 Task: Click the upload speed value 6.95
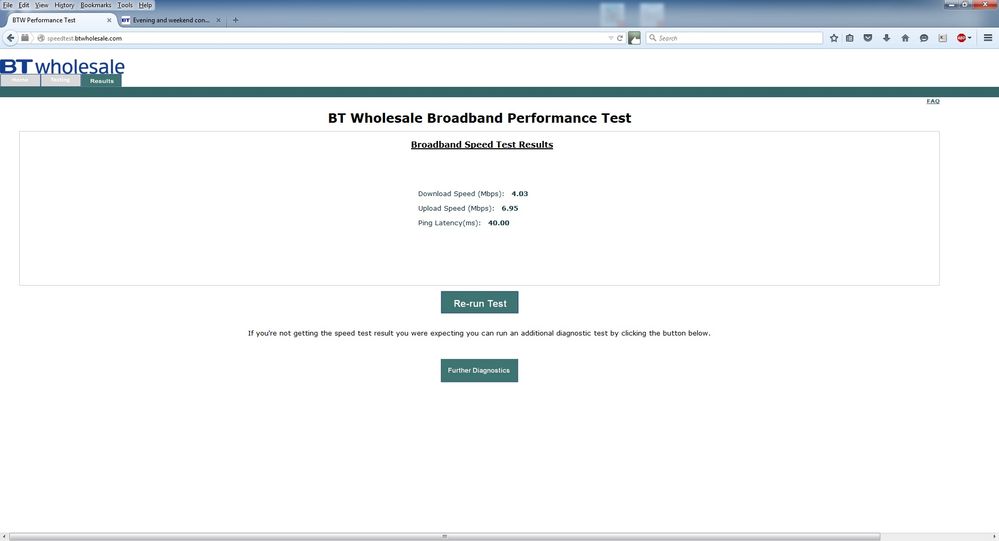click(510, 208)
